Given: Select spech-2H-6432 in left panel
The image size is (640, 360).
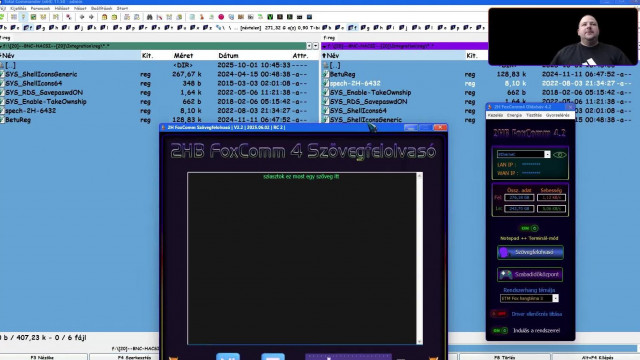Looking at the screenshot, I should click(31, 111).
